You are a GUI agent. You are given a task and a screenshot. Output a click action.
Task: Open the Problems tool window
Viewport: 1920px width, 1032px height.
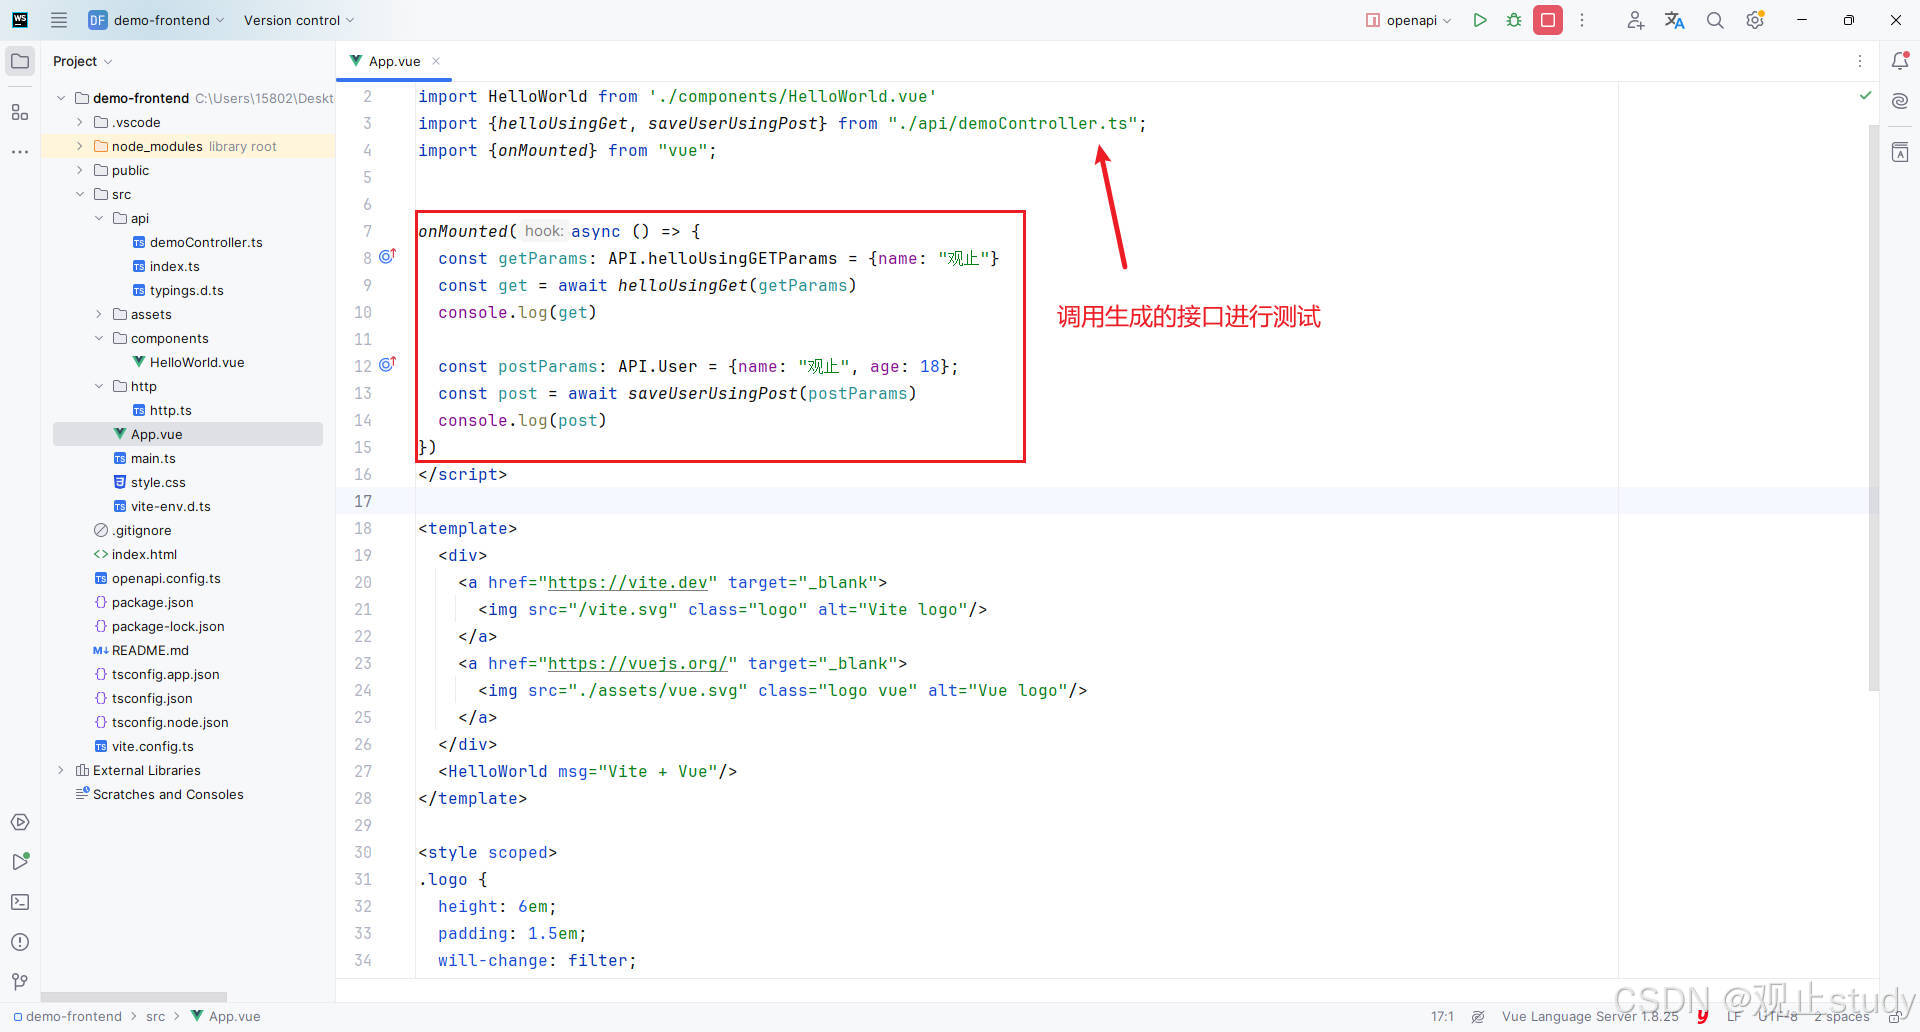pos(20,942)
